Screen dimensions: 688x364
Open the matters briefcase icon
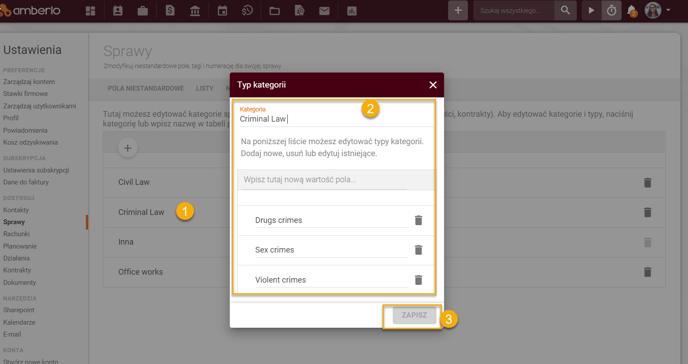tap(143, 11)
